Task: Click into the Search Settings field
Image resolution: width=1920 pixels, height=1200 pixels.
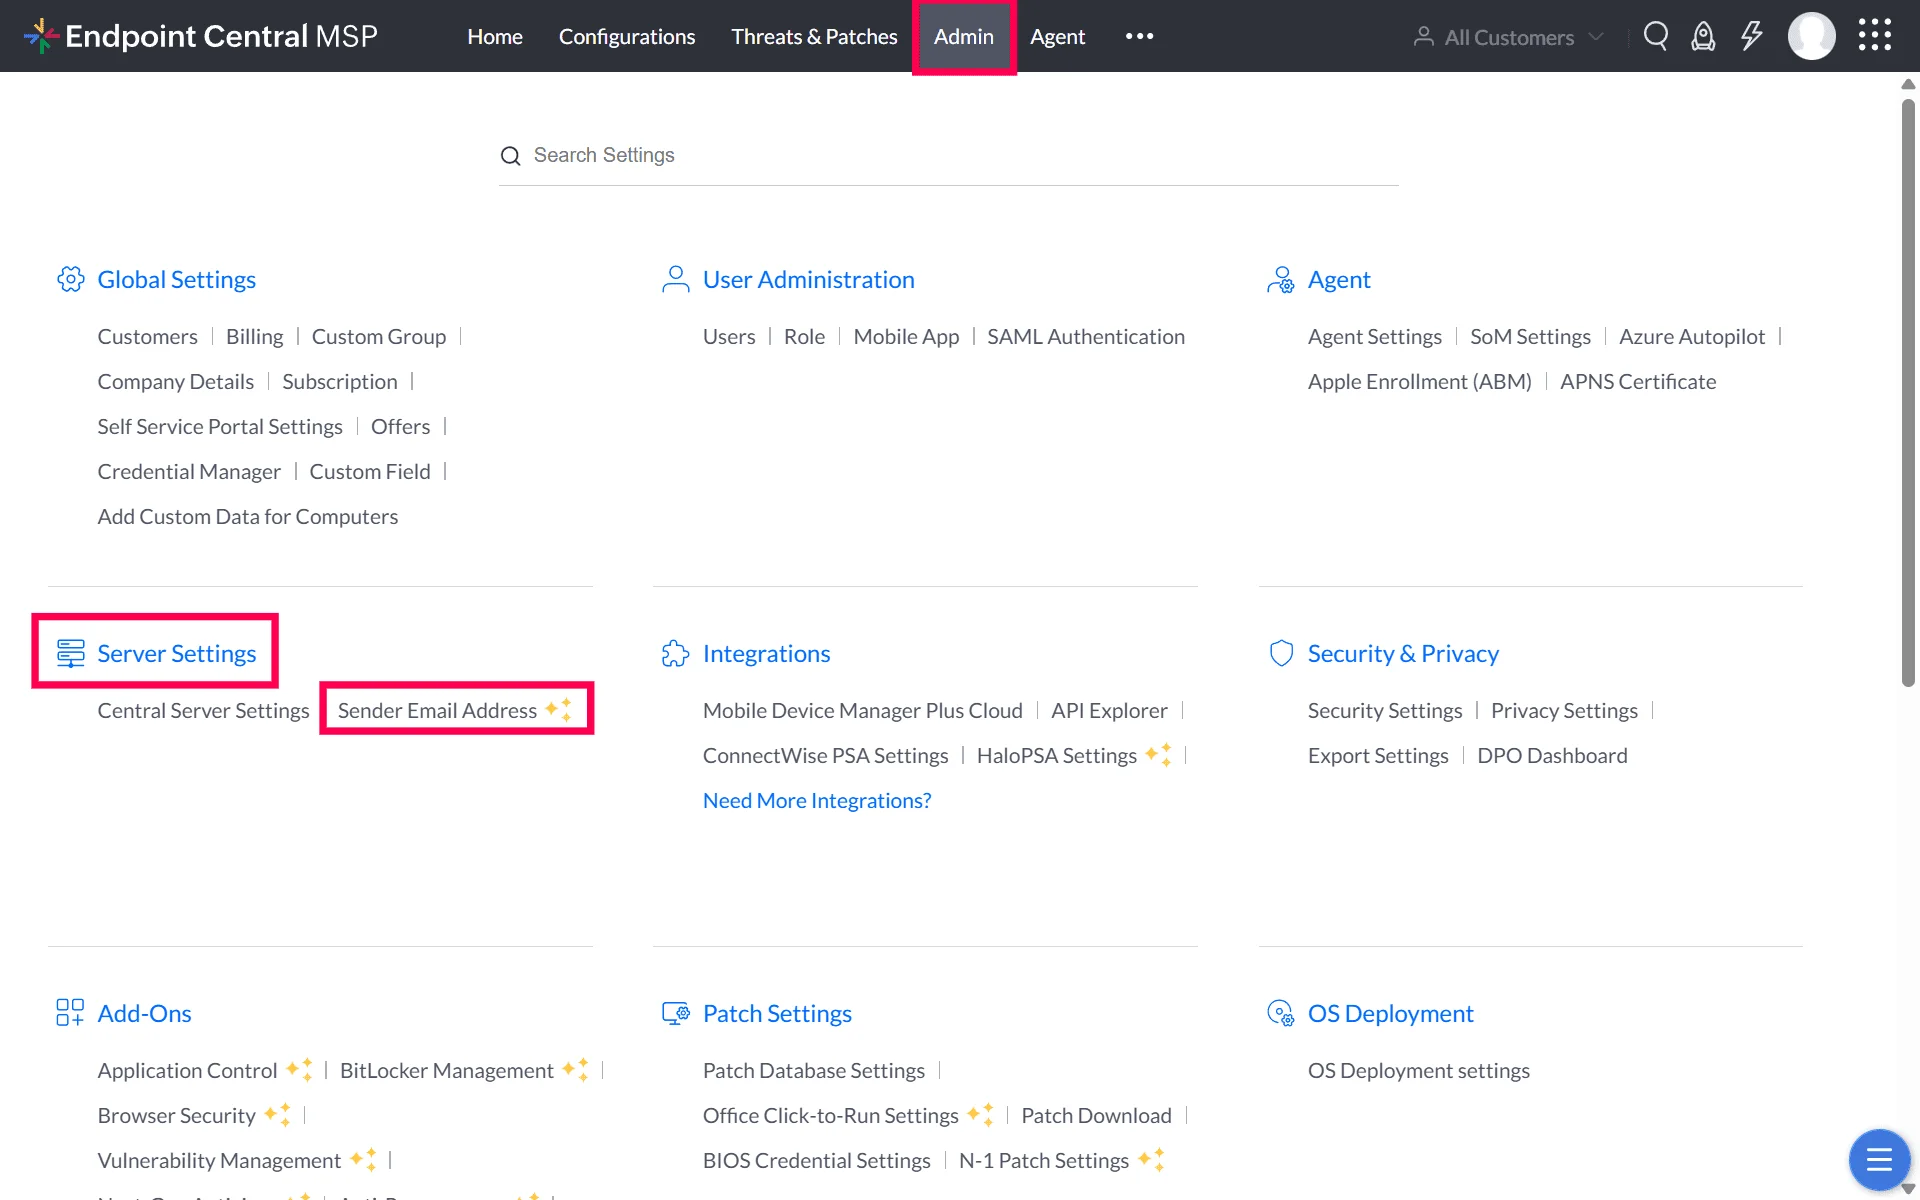Action: (948, 155)
